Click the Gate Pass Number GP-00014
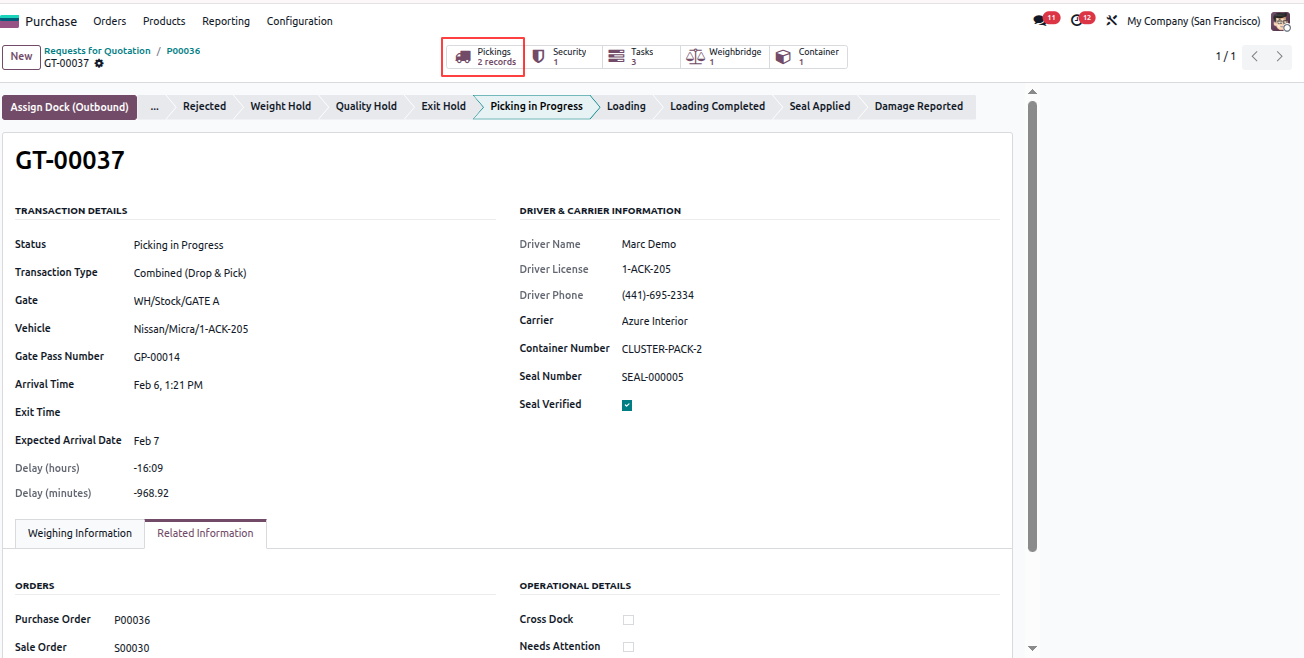The height and width of the screenshot is (658, 1304). [x=157, y=357]
